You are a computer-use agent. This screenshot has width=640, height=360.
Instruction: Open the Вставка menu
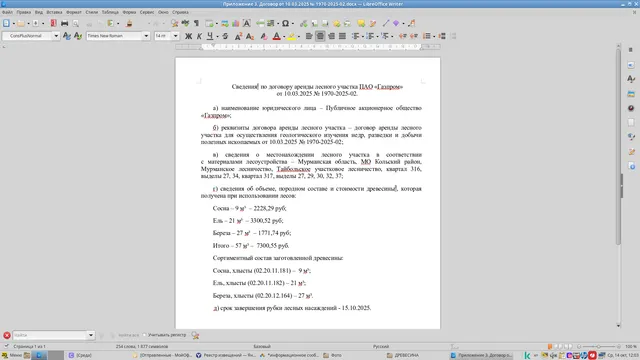[54, 12]
